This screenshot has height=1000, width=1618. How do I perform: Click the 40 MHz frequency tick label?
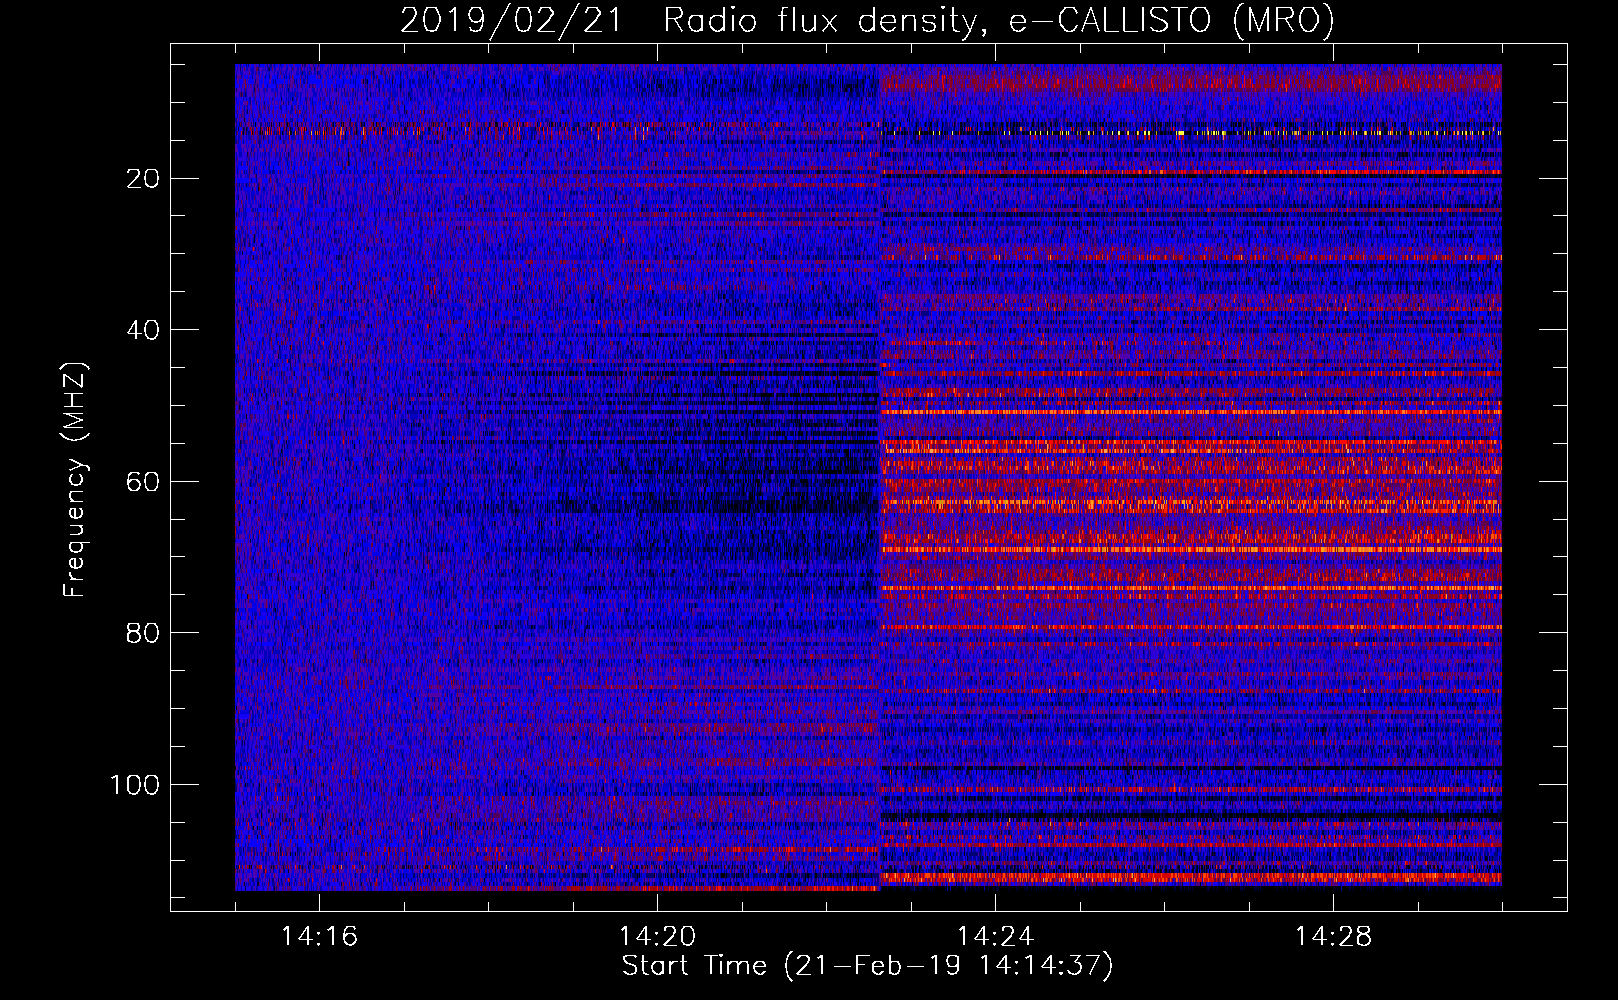click(143, 330)
